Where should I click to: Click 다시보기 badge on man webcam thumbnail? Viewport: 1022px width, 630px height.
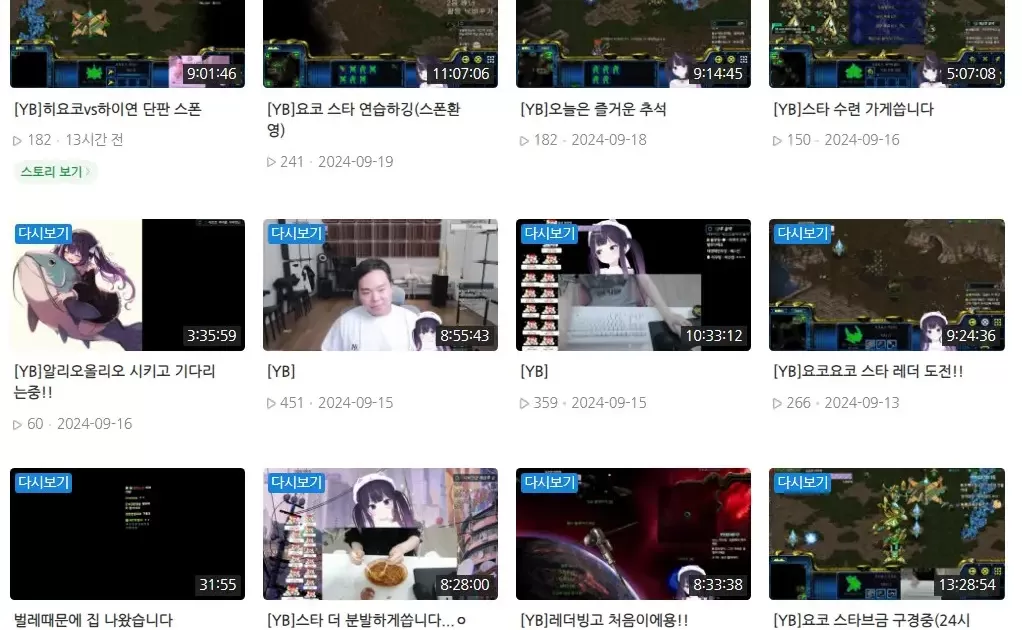click(x=297, y=233)
